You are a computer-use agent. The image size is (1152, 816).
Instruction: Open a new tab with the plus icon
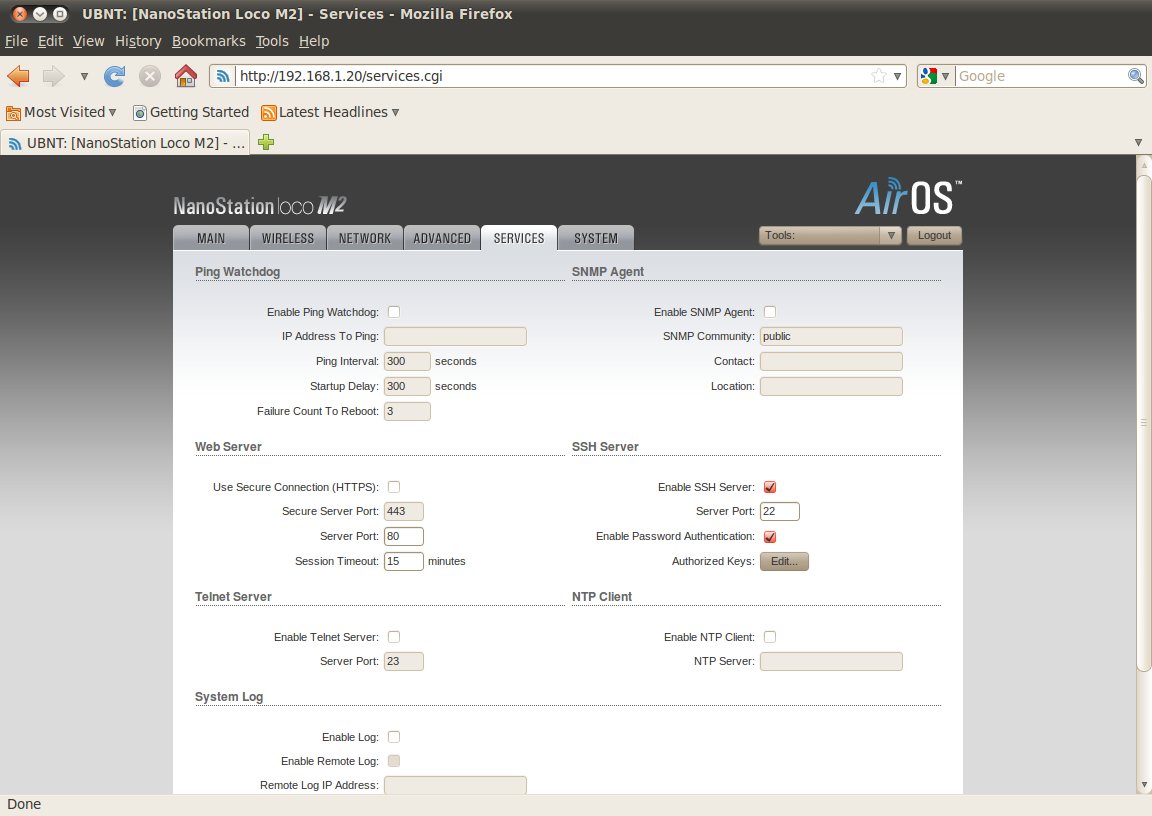(266, 143)
